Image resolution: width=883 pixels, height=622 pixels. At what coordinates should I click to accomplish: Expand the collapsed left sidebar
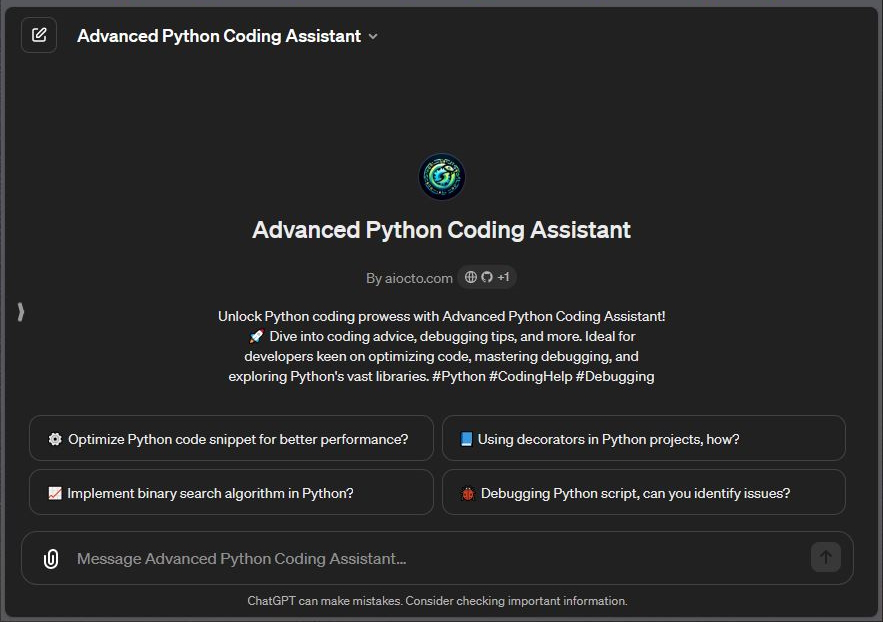20,311
